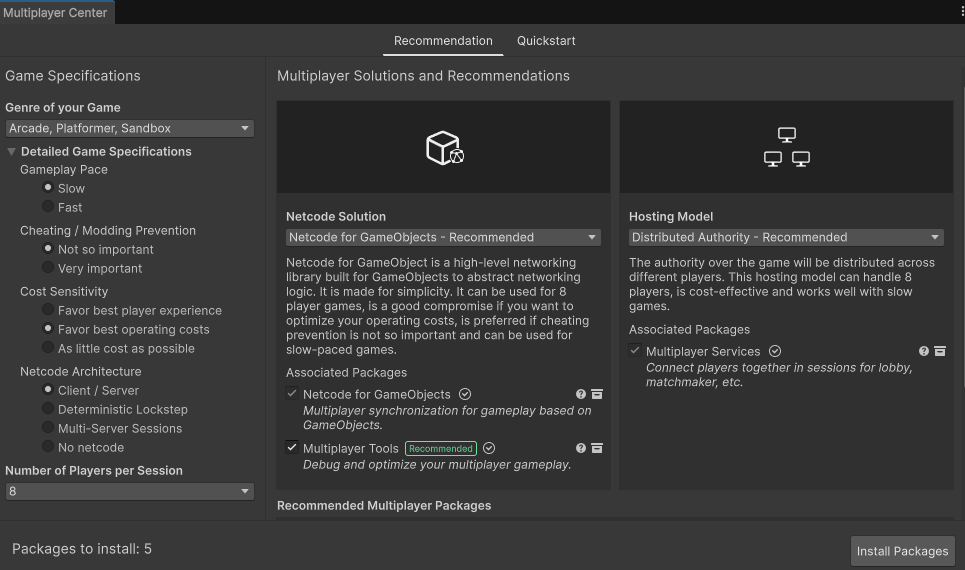Select Fast gameplay pace
Image resolution: width=965 pixels, height=570 pixels.
pos(48,207)
